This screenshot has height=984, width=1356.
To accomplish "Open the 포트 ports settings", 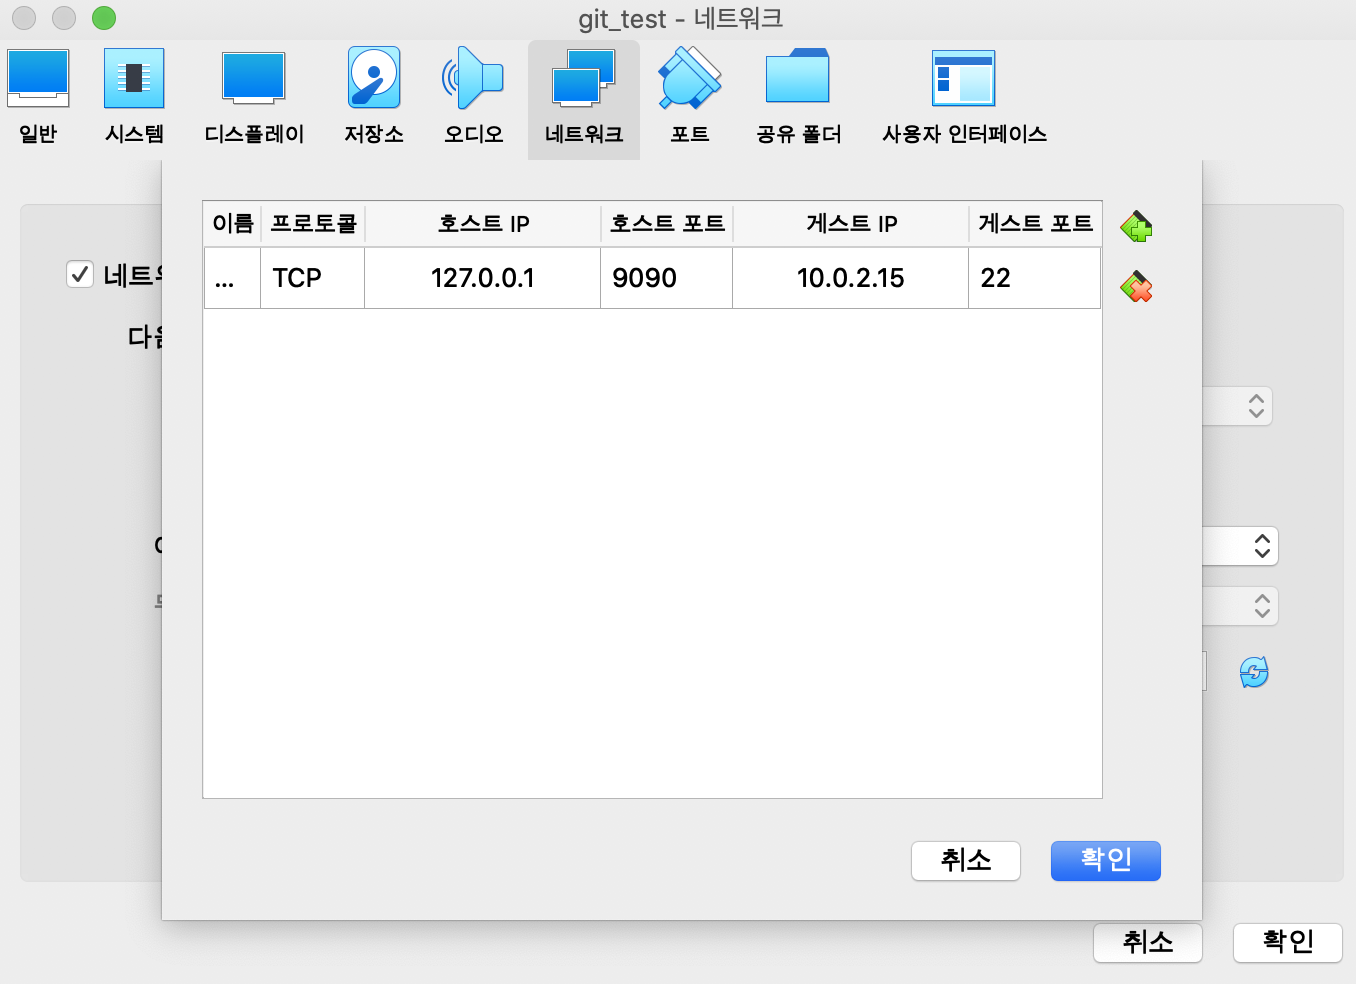I will pyautogui.click(x=690, y=98).
